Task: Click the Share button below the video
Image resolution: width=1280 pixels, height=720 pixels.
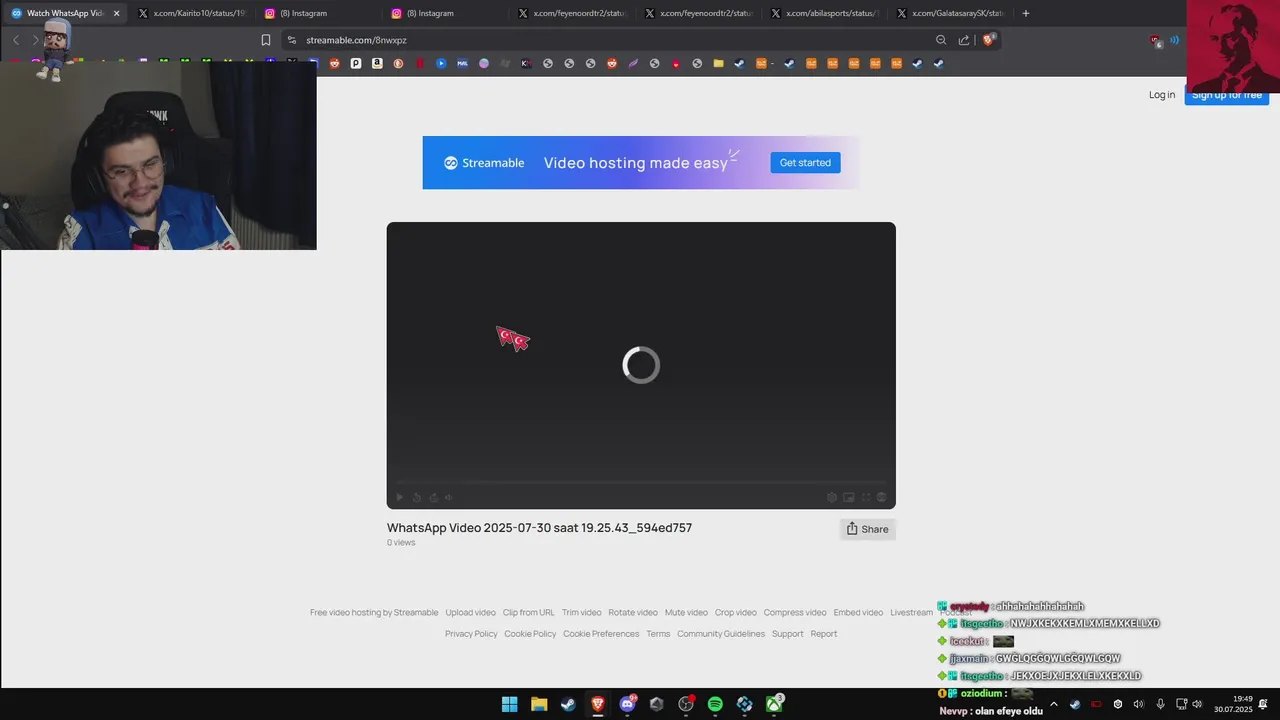Action: click(867, 529)
